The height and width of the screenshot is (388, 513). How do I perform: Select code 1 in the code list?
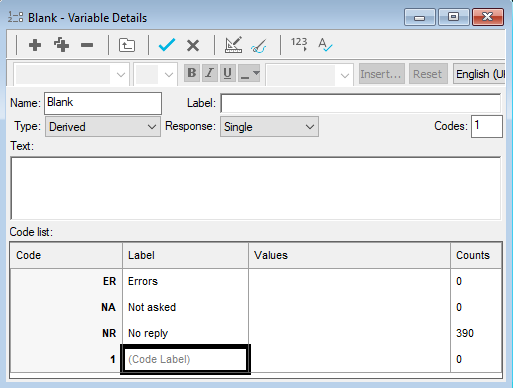(66, 359)
